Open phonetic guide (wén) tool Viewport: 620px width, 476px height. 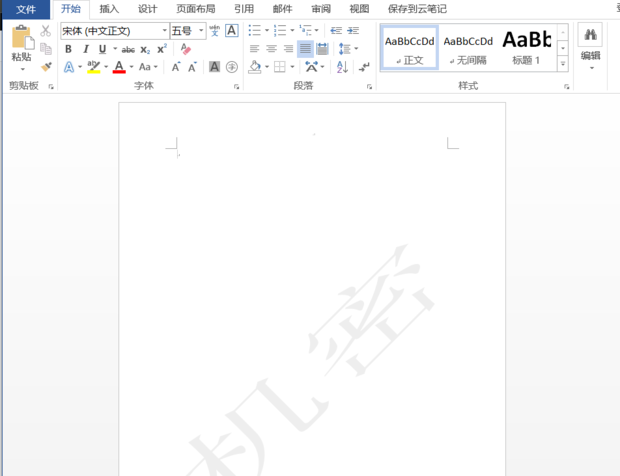(x=215, y=30)
